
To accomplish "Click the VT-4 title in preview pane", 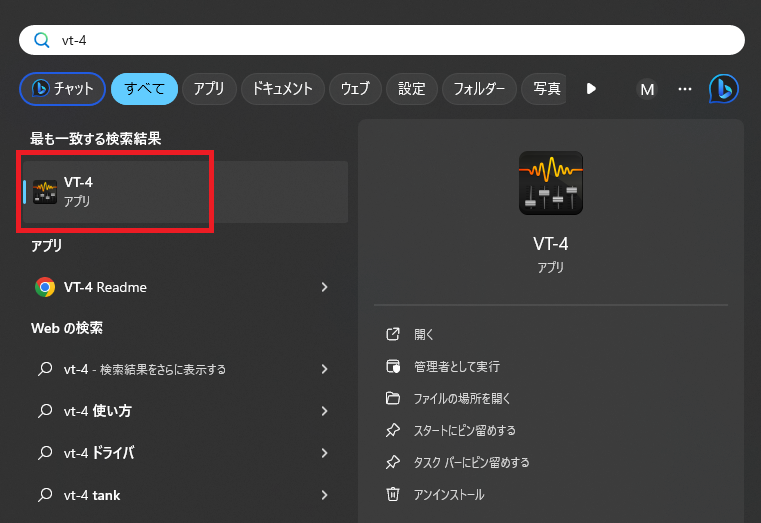I will pos(551,244).
